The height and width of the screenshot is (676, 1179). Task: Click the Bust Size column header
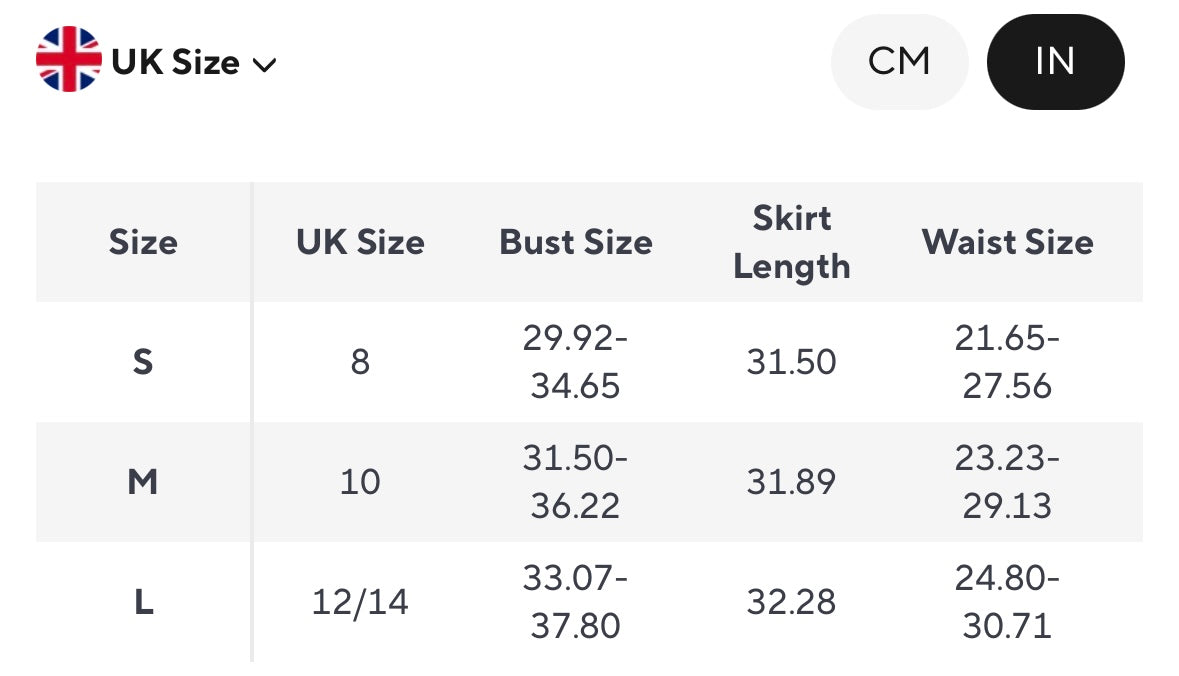click(x=576, y=242)
